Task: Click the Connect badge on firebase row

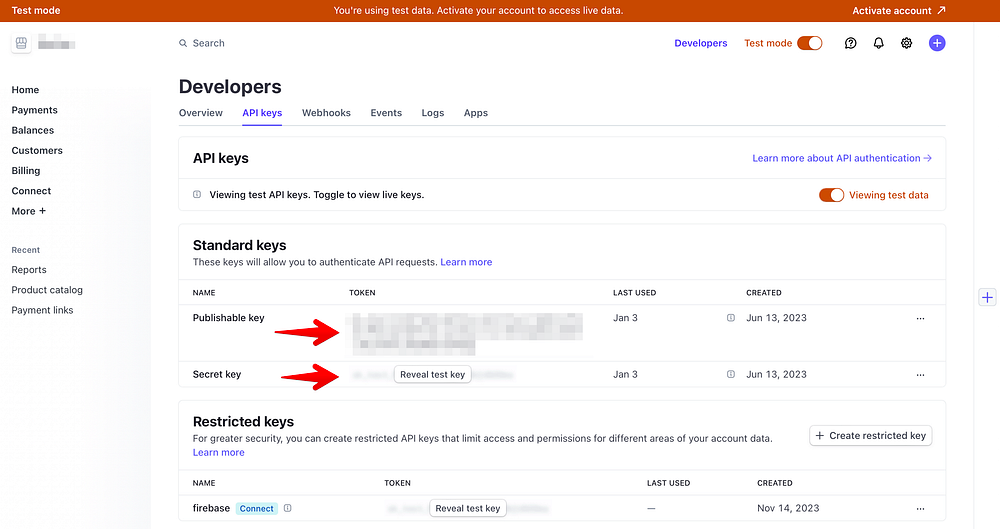Action: pyautogui.click(x=256, y=509)
